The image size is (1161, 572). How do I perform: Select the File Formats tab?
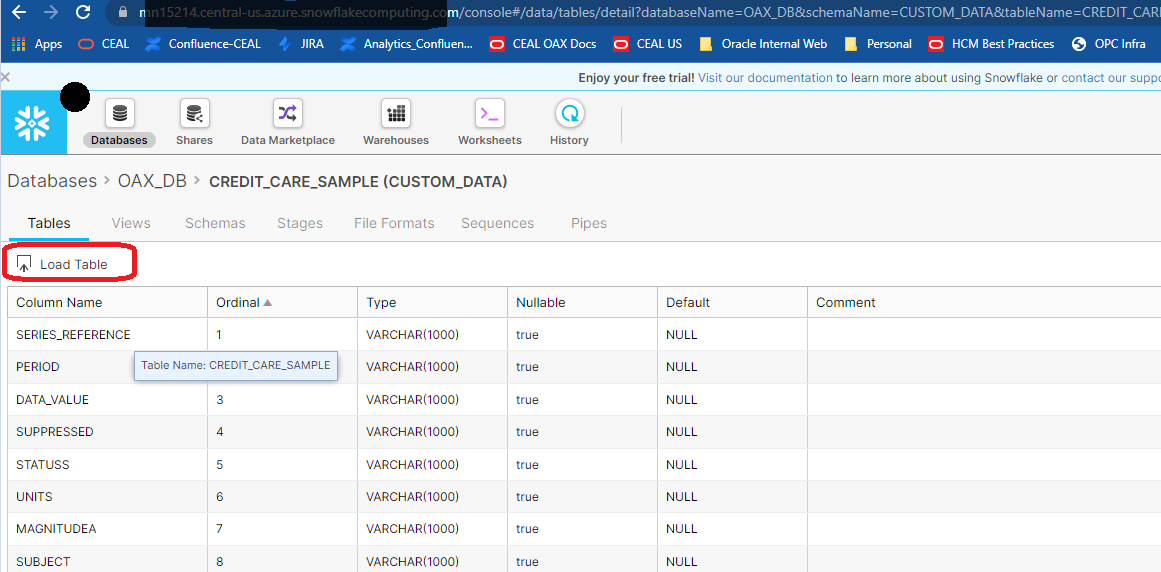[x=394, y=223]
